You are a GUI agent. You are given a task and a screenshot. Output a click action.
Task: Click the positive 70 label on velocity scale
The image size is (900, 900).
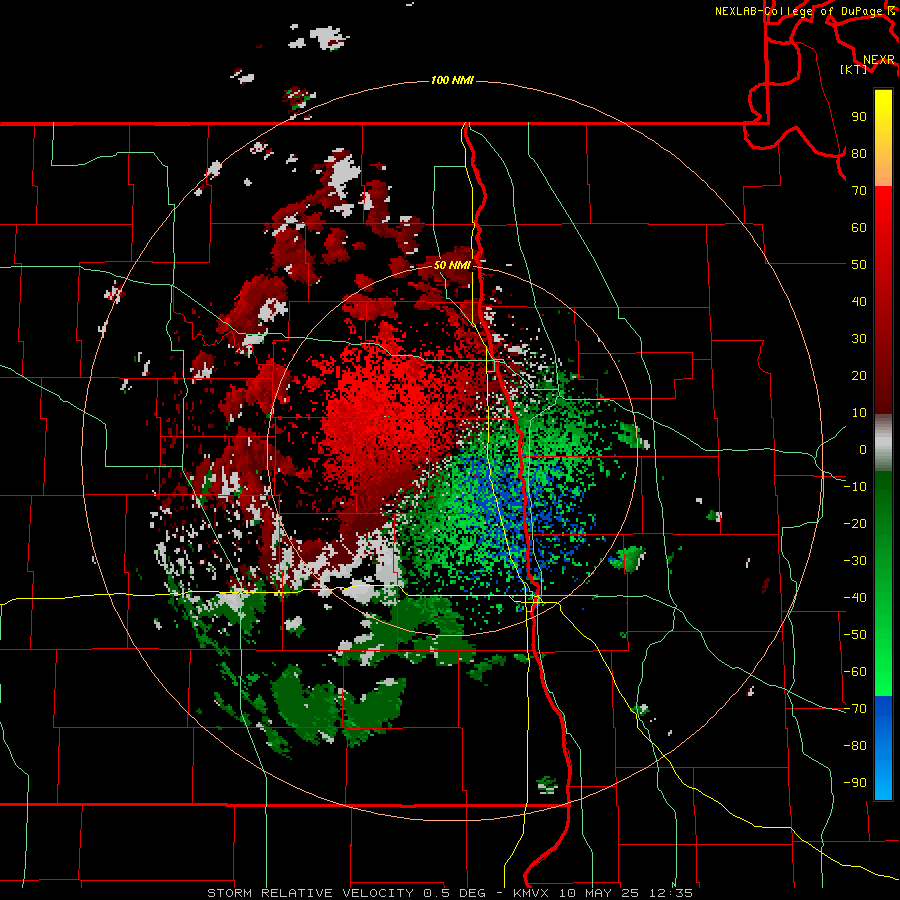tap(859, 191)
